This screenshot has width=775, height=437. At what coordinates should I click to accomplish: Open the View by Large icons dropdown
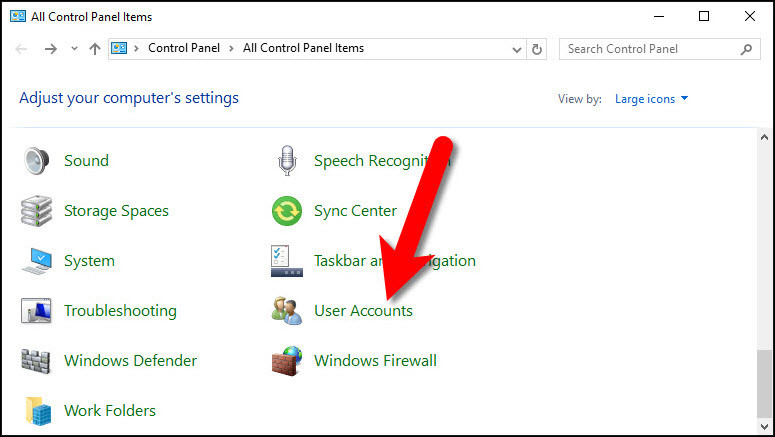(x=651, y=99)
